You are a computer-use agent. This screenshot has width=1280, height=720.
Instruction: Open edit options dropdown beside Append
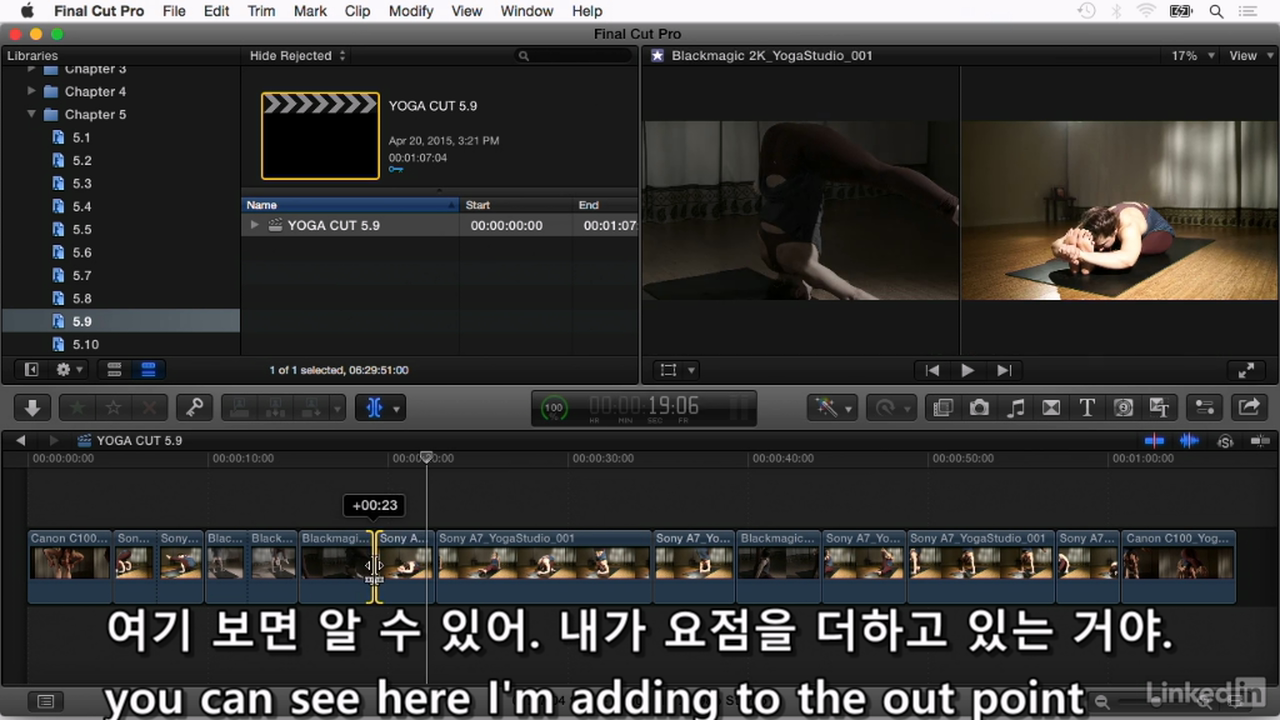pyautogui.click(x=337, y=407)
